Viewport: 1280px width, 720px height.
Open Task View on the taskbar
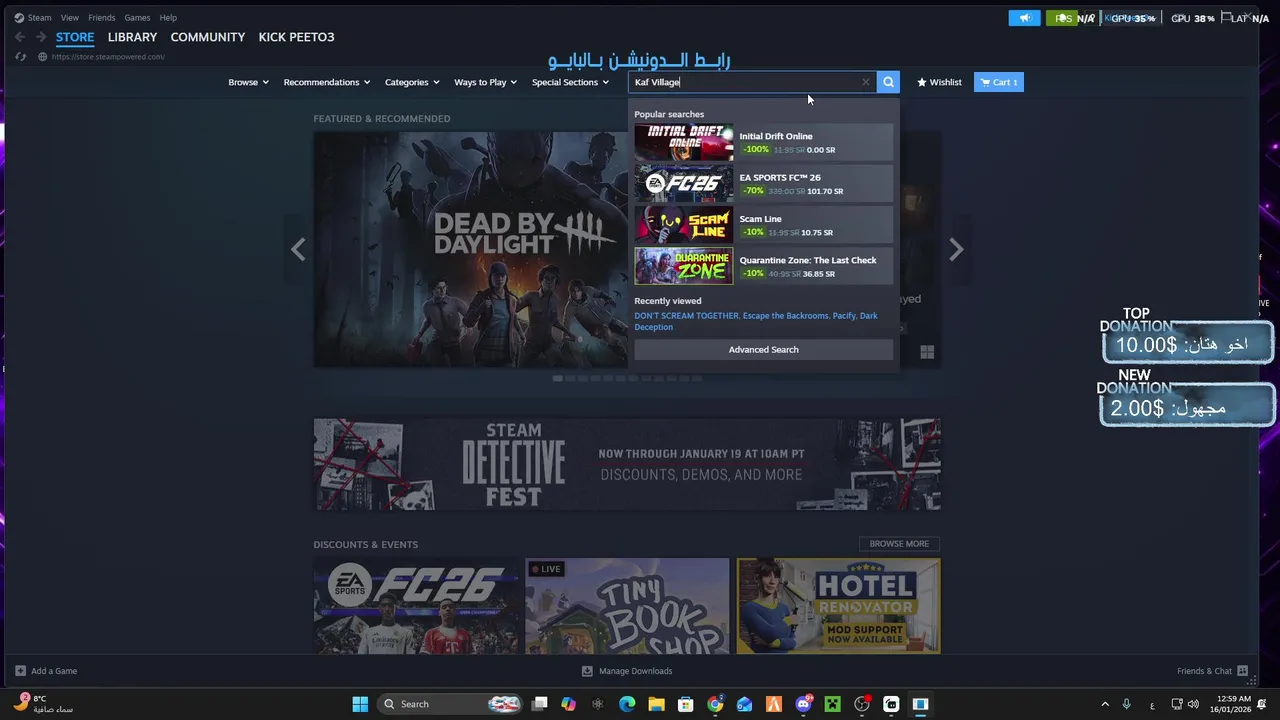click(x=540, y=704)
